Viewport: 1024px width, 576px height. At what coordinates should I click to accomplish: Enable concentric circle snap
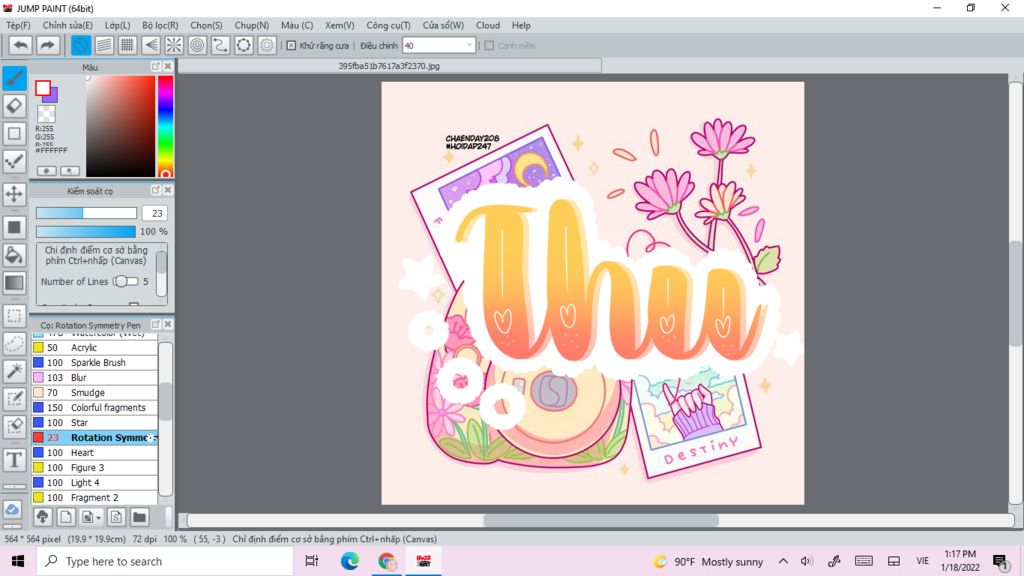197,45
